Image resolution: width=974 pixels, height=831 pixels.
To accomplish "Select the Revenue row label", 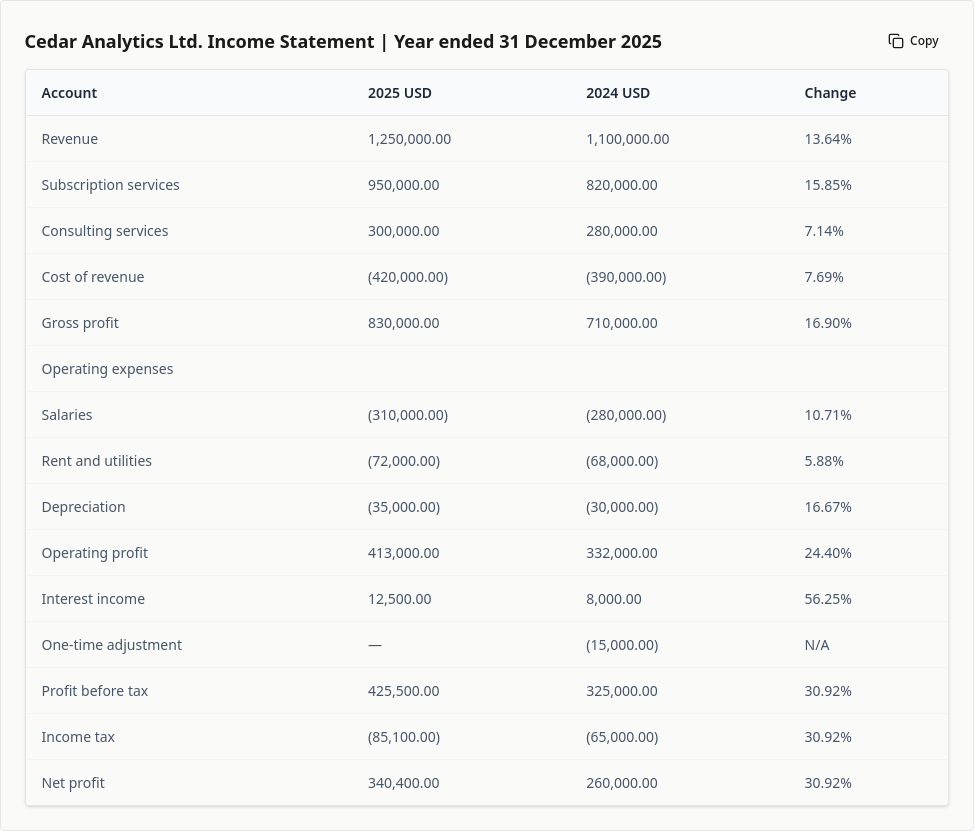I will pos(70,139).
